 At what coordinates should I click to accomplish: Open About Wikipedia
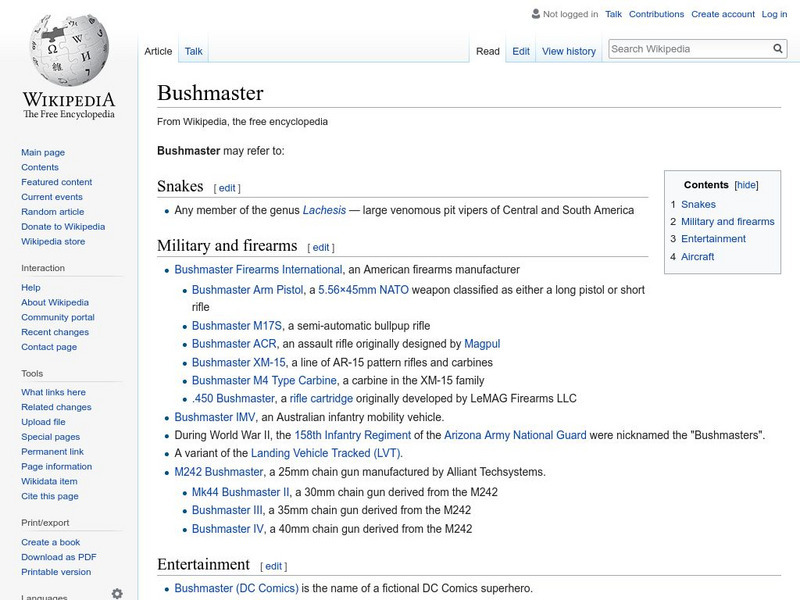55,303
